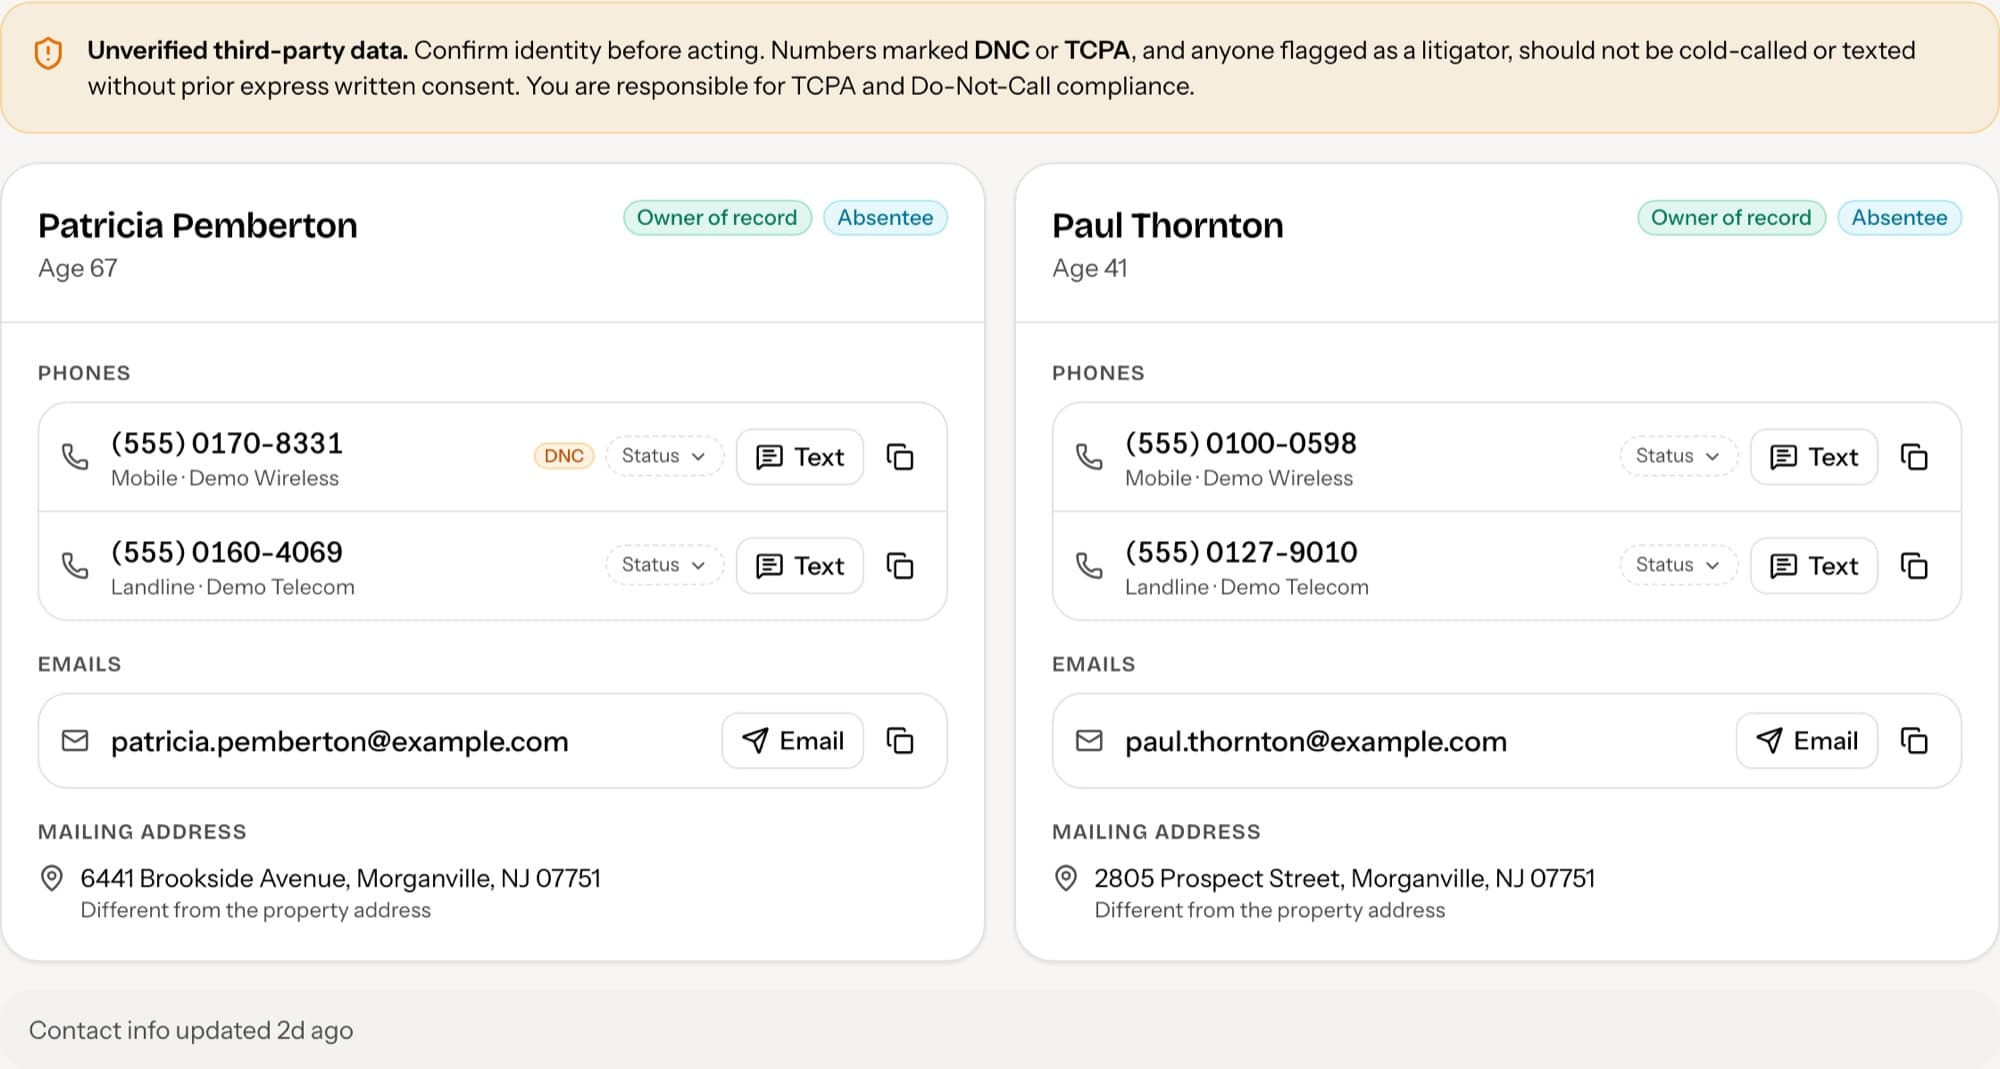
Task: Click phone number (555) 0170-8331
Action: point(227,443)
